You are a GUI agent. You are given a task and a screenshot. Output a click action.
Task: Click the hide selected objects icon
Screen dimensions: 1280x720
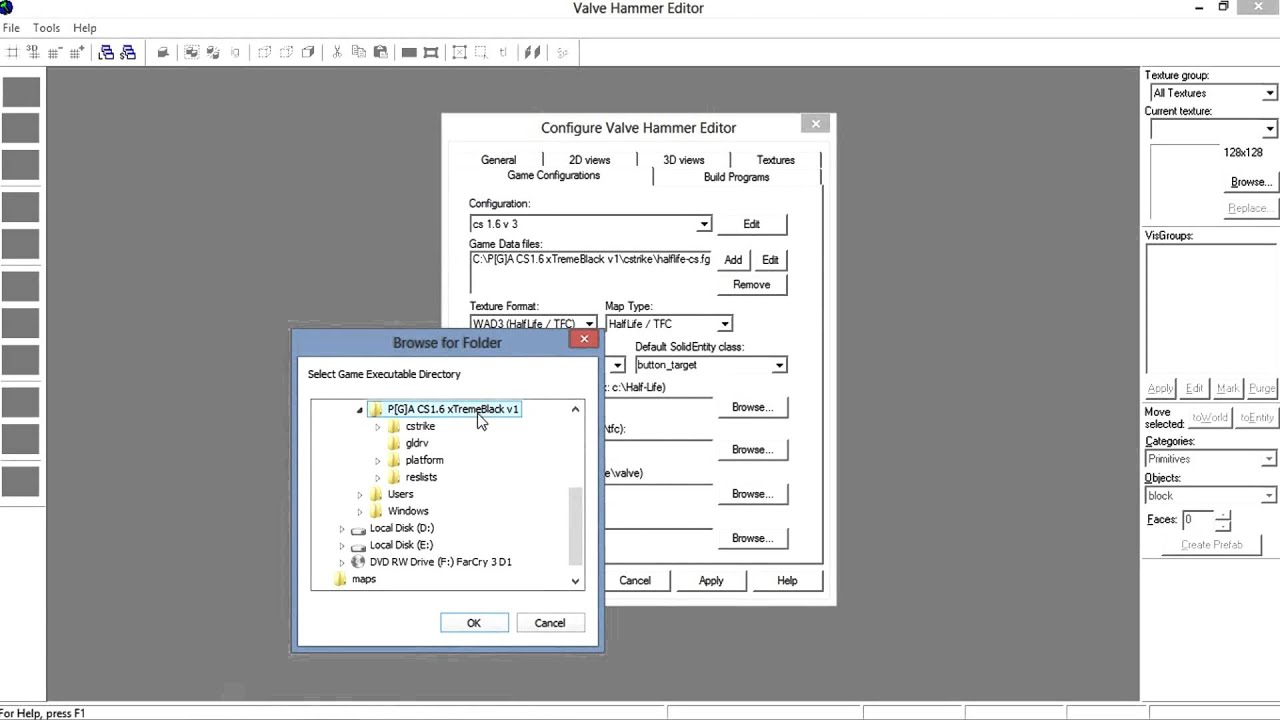coord(264,52)
